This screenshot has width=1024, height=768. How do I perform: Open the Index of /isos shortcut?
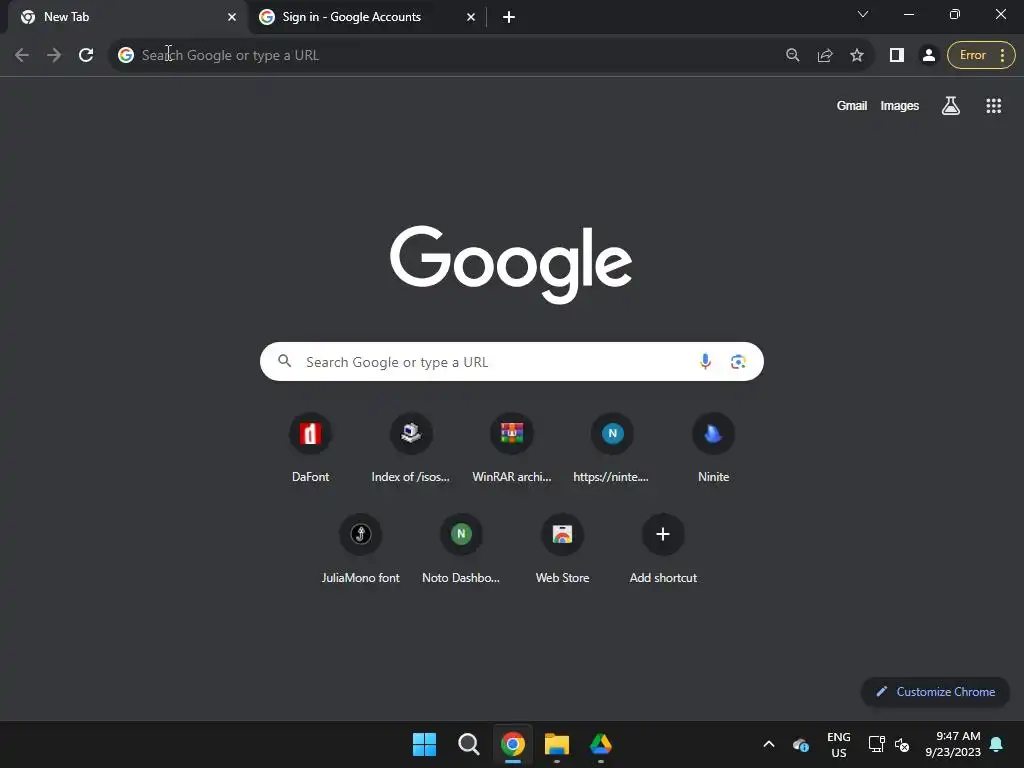(411, 447)
